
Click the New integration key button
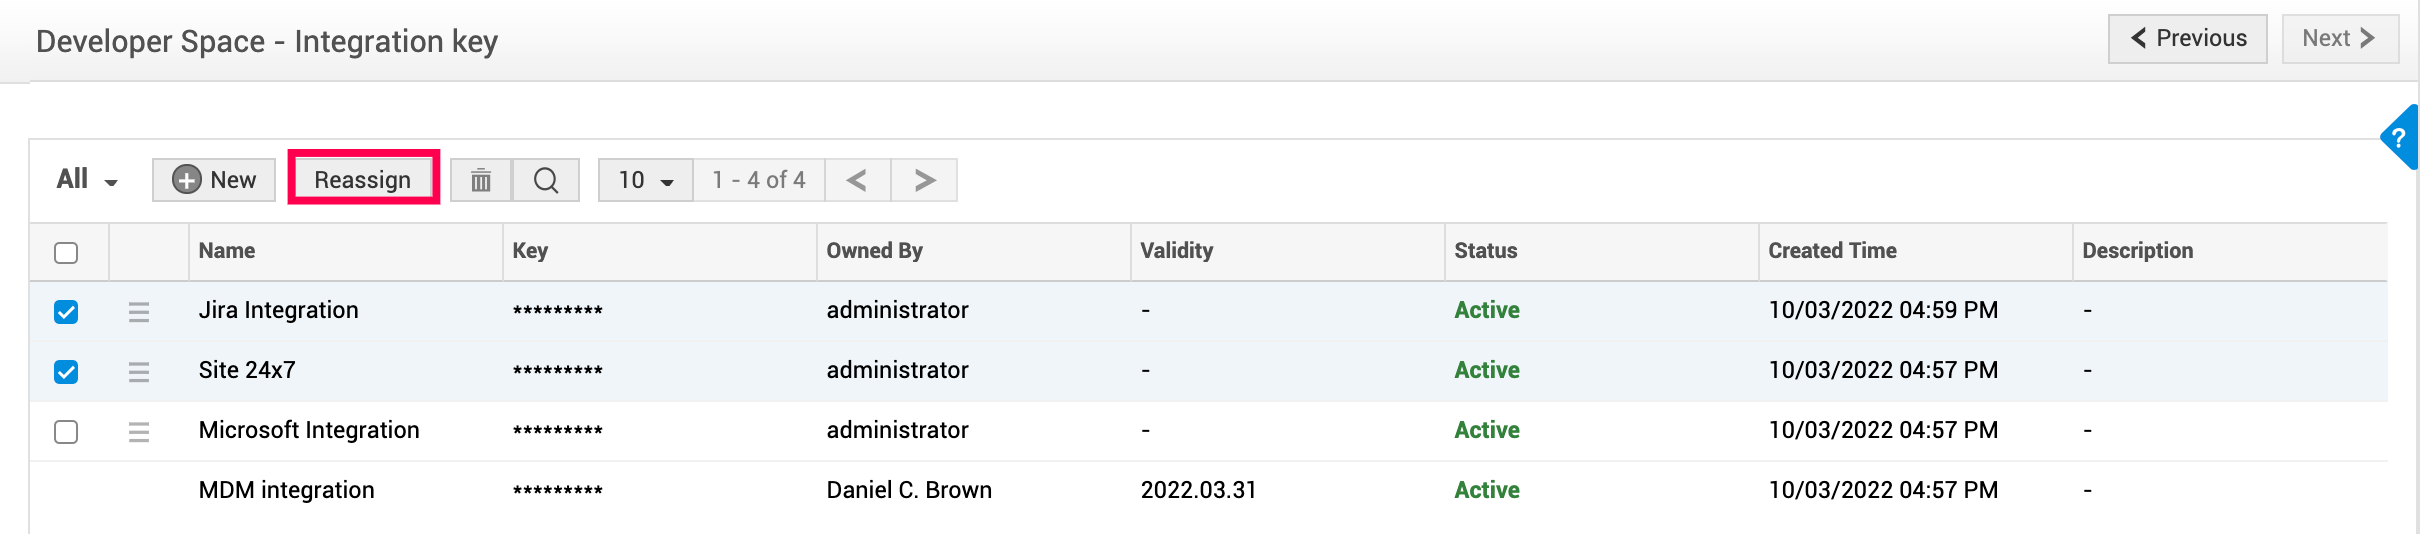[214, 180]
